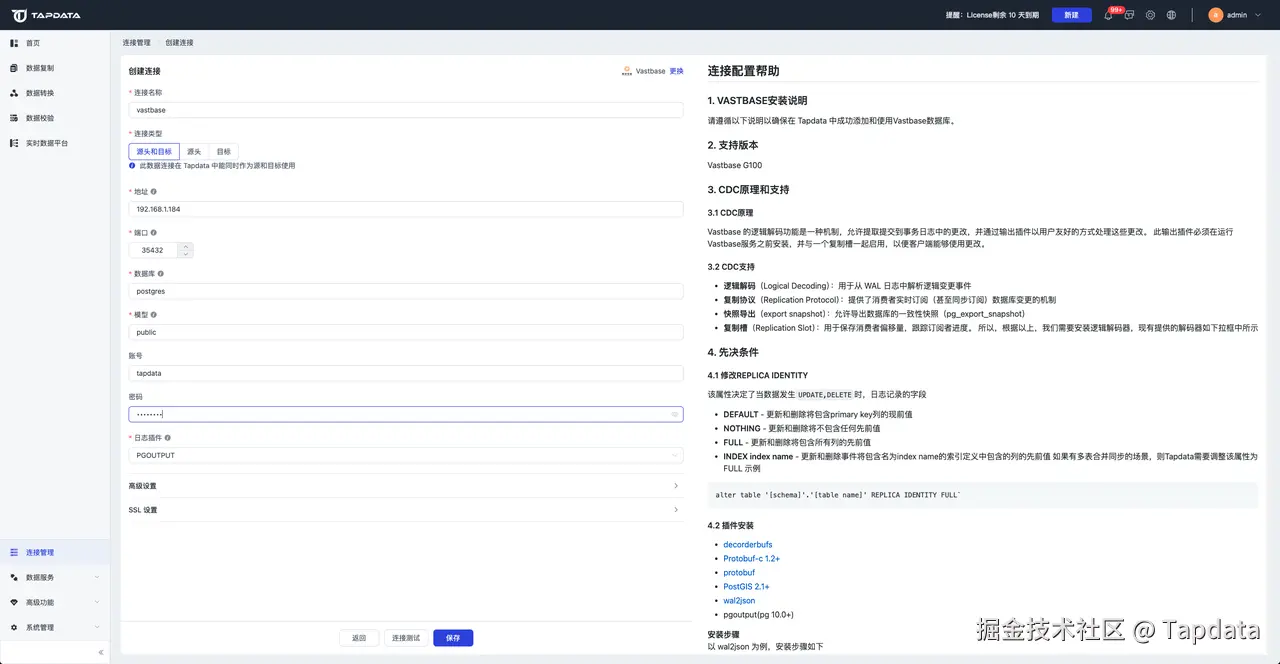This screenshot has width=1280, height=664.
Task: Click the help icon next to 模型
Action: (x=153, y=314)
